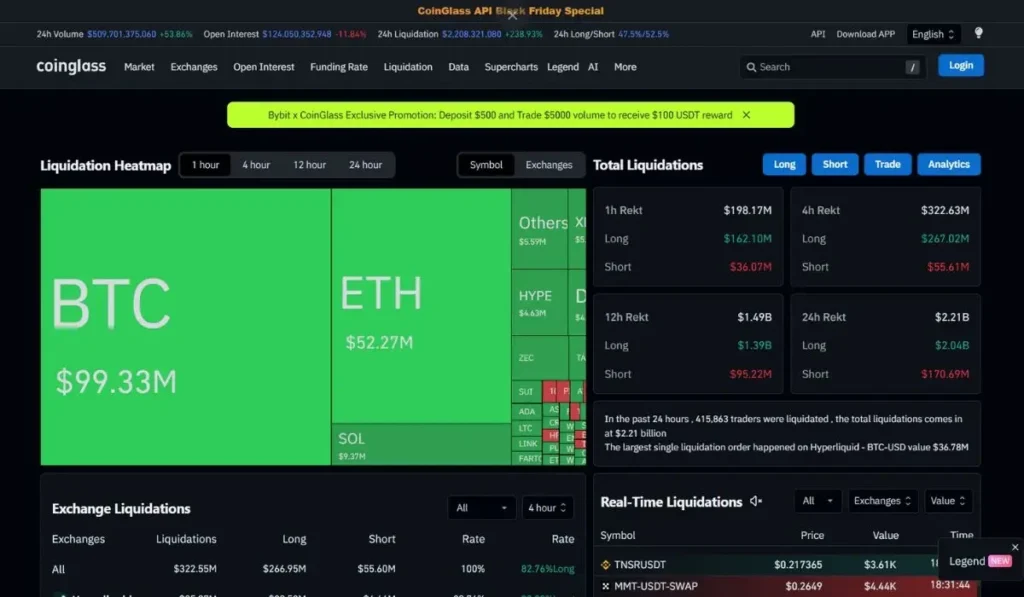Click the search magnifier icon
Screen dimensions: 1024x597
[752, 67]
